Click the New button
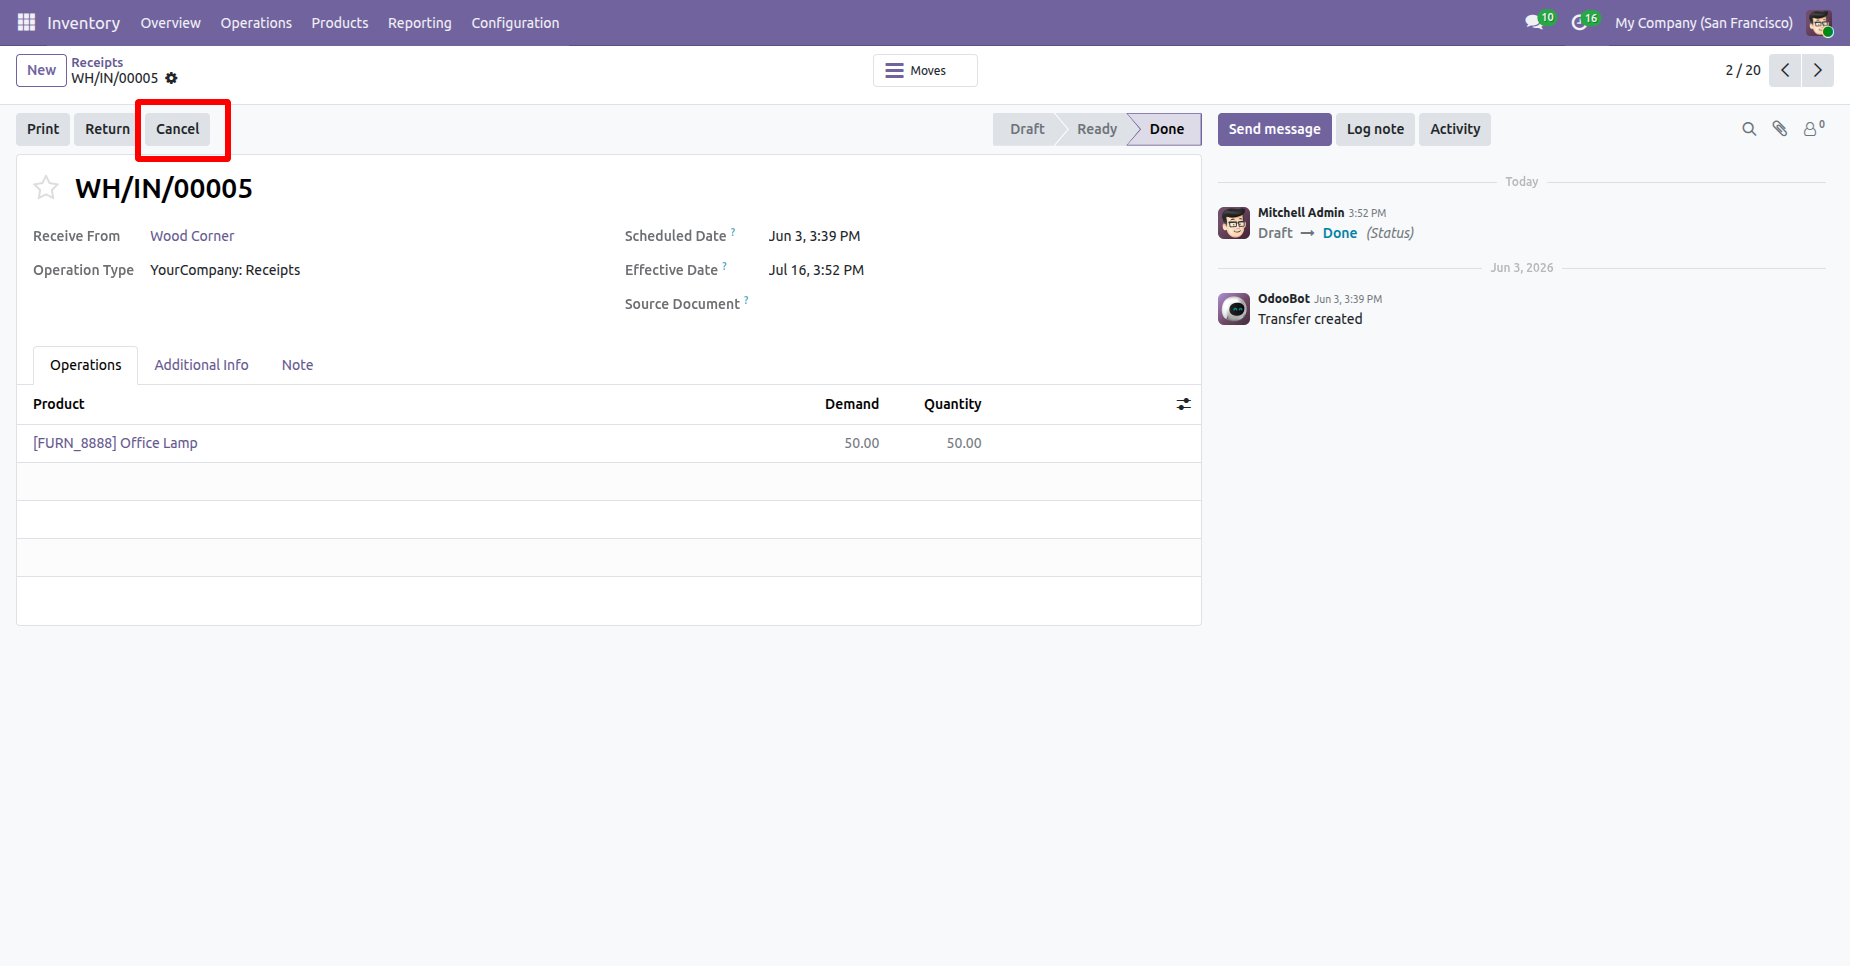The height and width of the screenshot is (966, 1850). click(41, 70)
